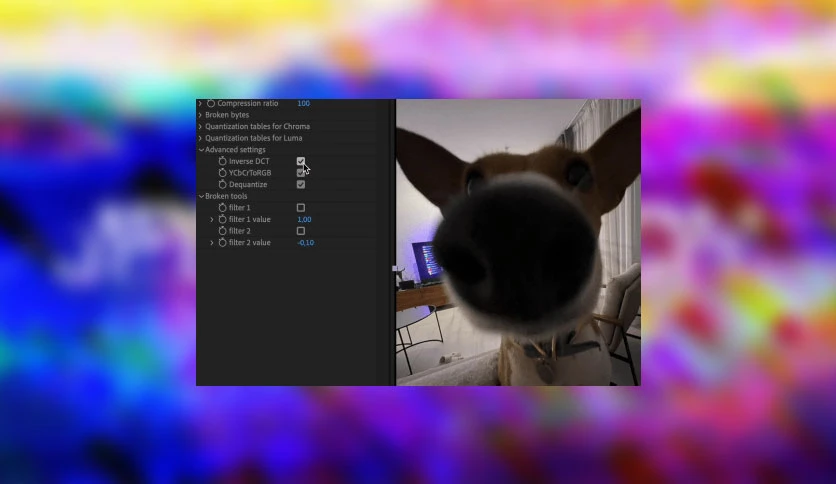Select the Broken tools label
Screen dimensions: 836x484
point(226,196)
